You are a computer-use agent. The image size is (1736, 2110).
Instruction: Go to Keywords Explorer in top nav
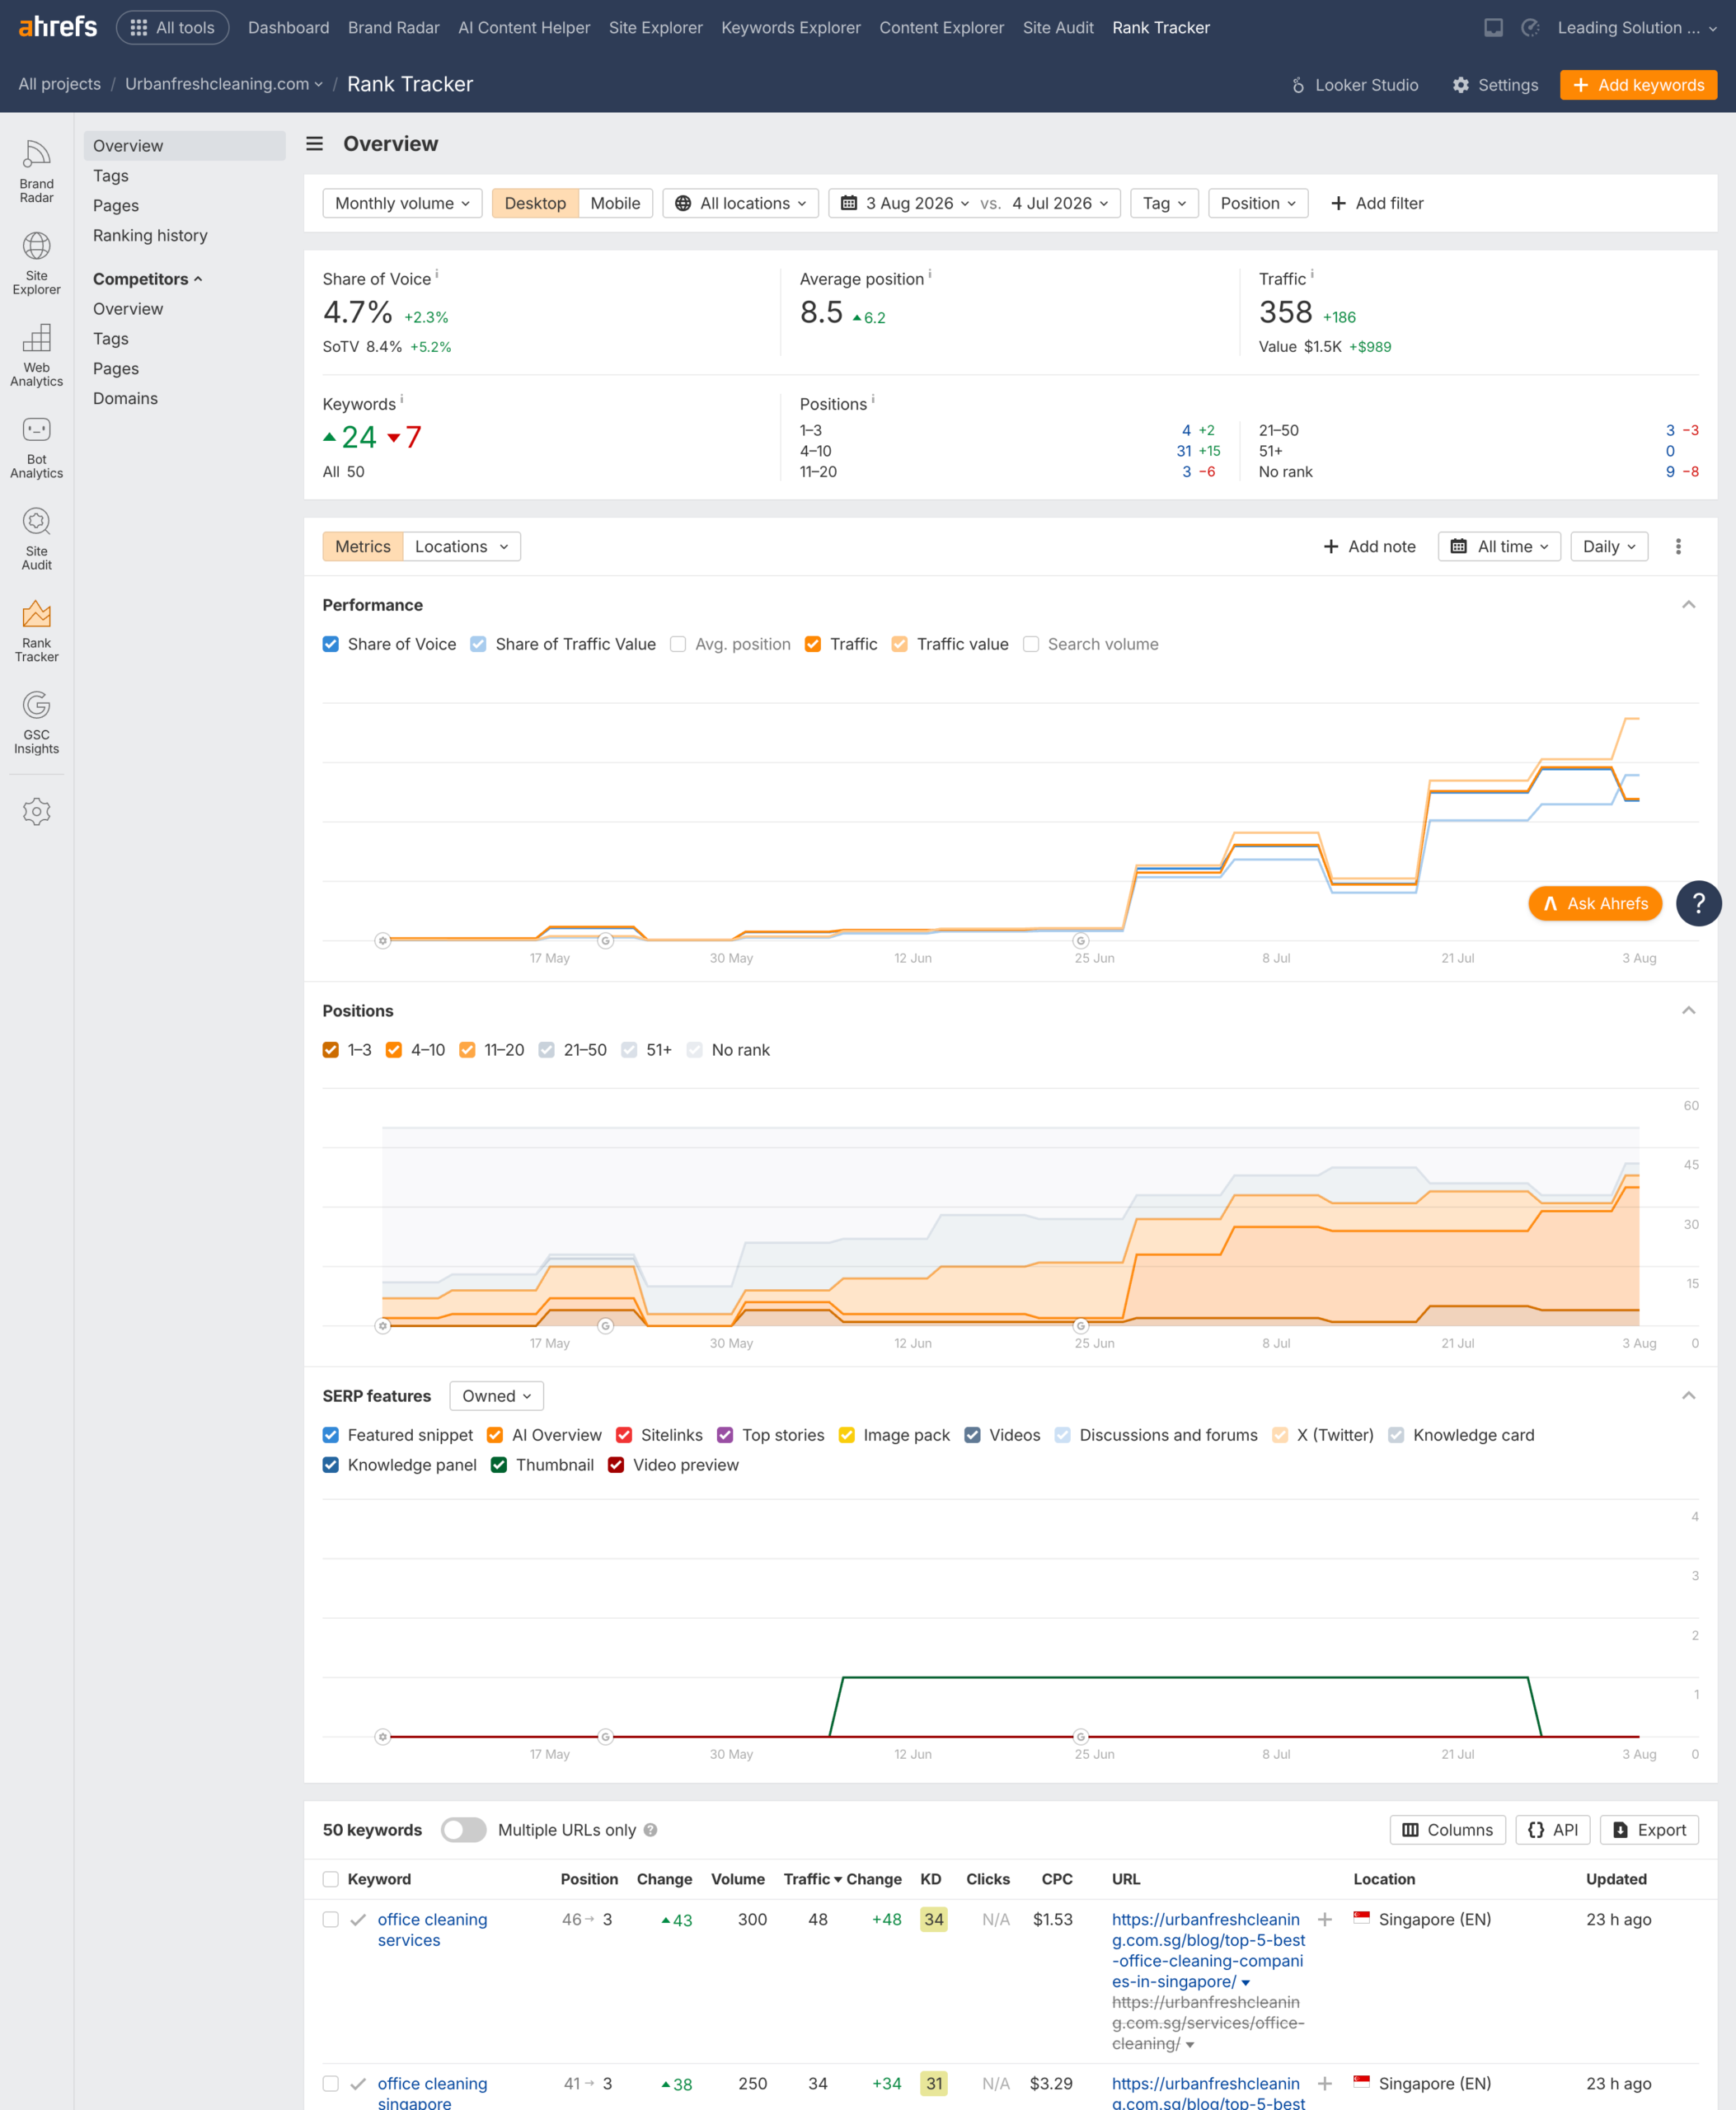[x=790, y=28]
